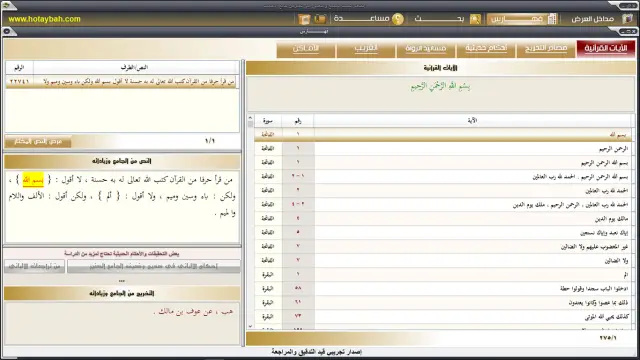Click the wide gray أحكام الألباني button
The image size is (640, 360).
pyautogui.click(x=153, y=266)
